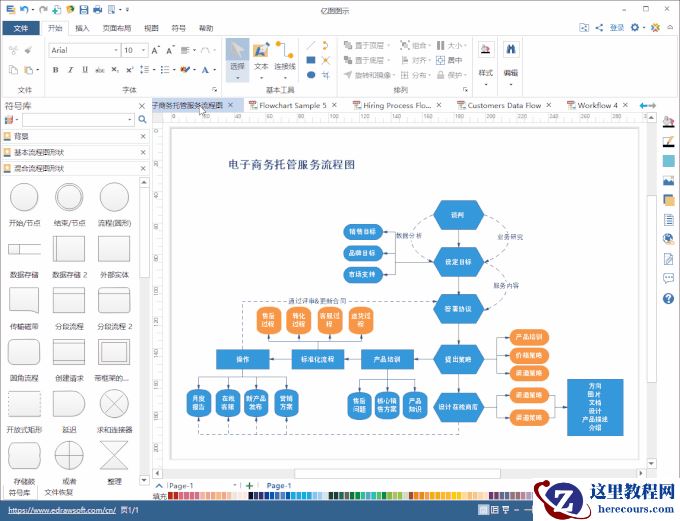This screenshot has height=521, width=680.
Task: Switch to File Recovery bottom tab
Action: 59,493
